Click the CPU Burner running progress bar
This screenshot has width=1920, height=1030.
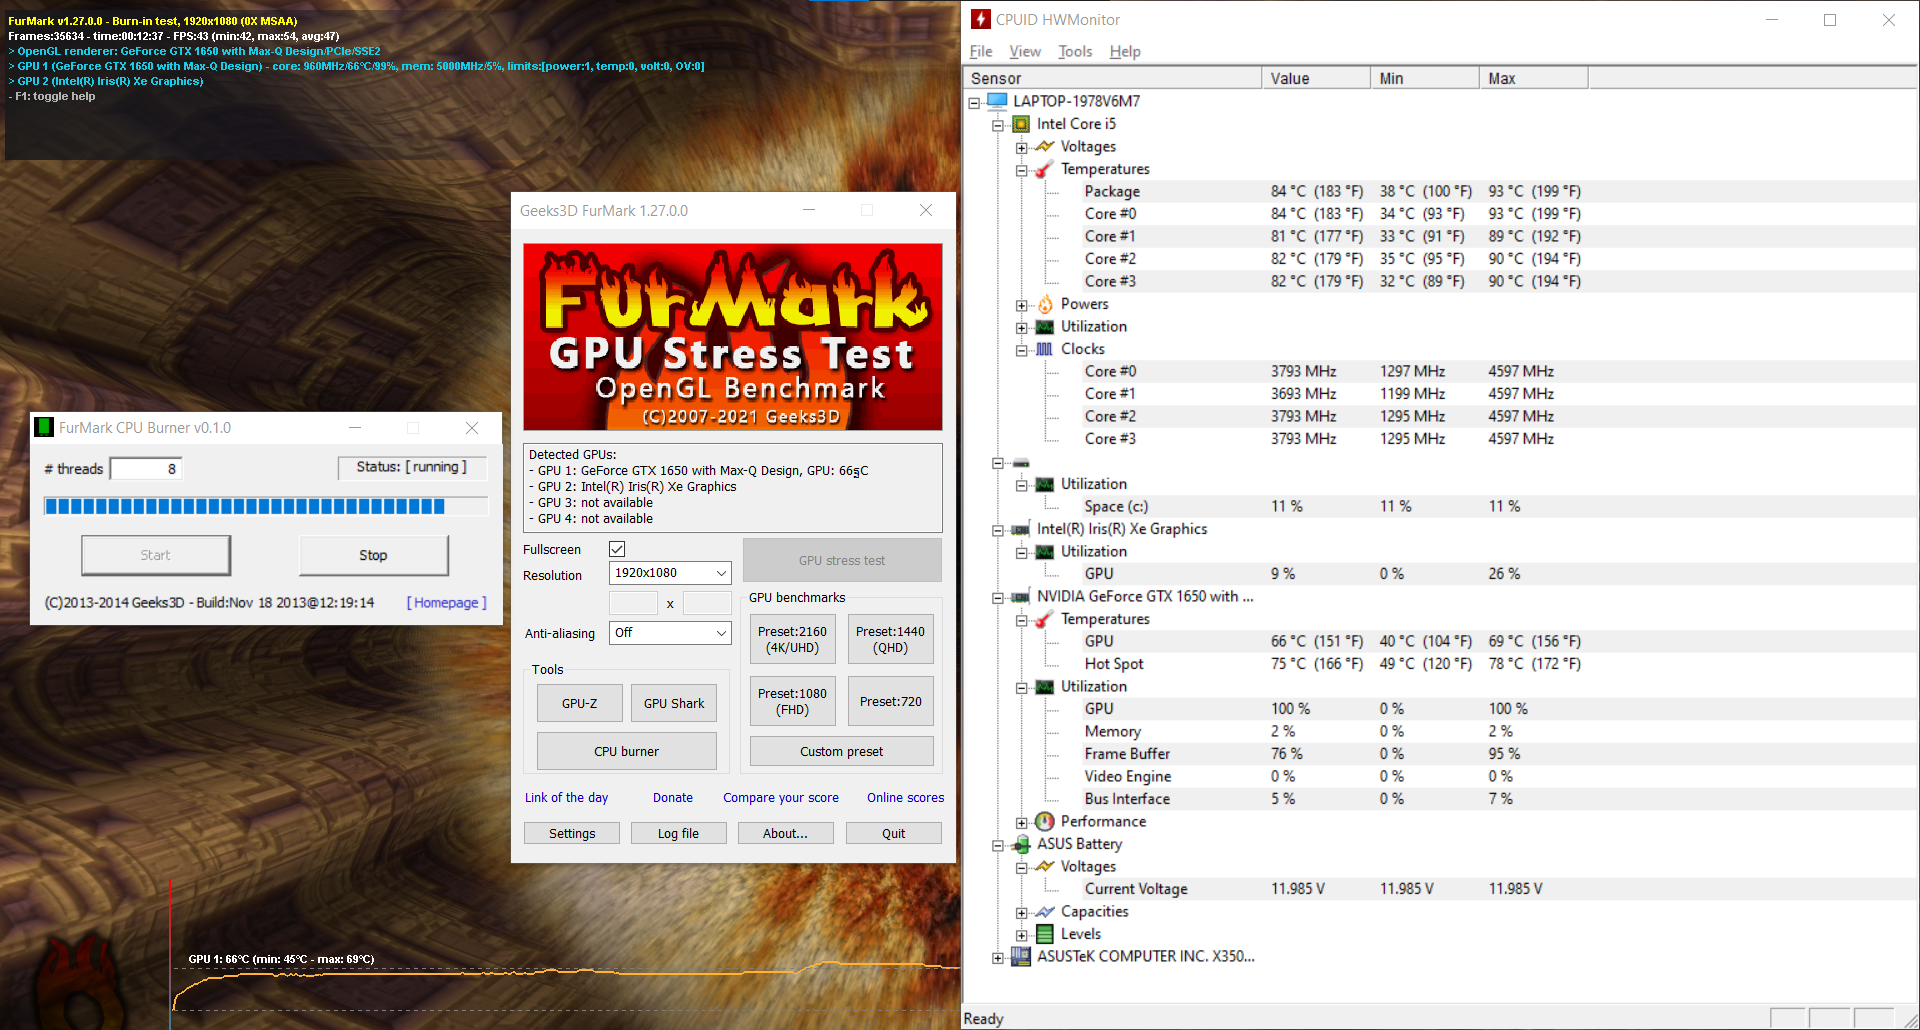click(x=265, y=506)
